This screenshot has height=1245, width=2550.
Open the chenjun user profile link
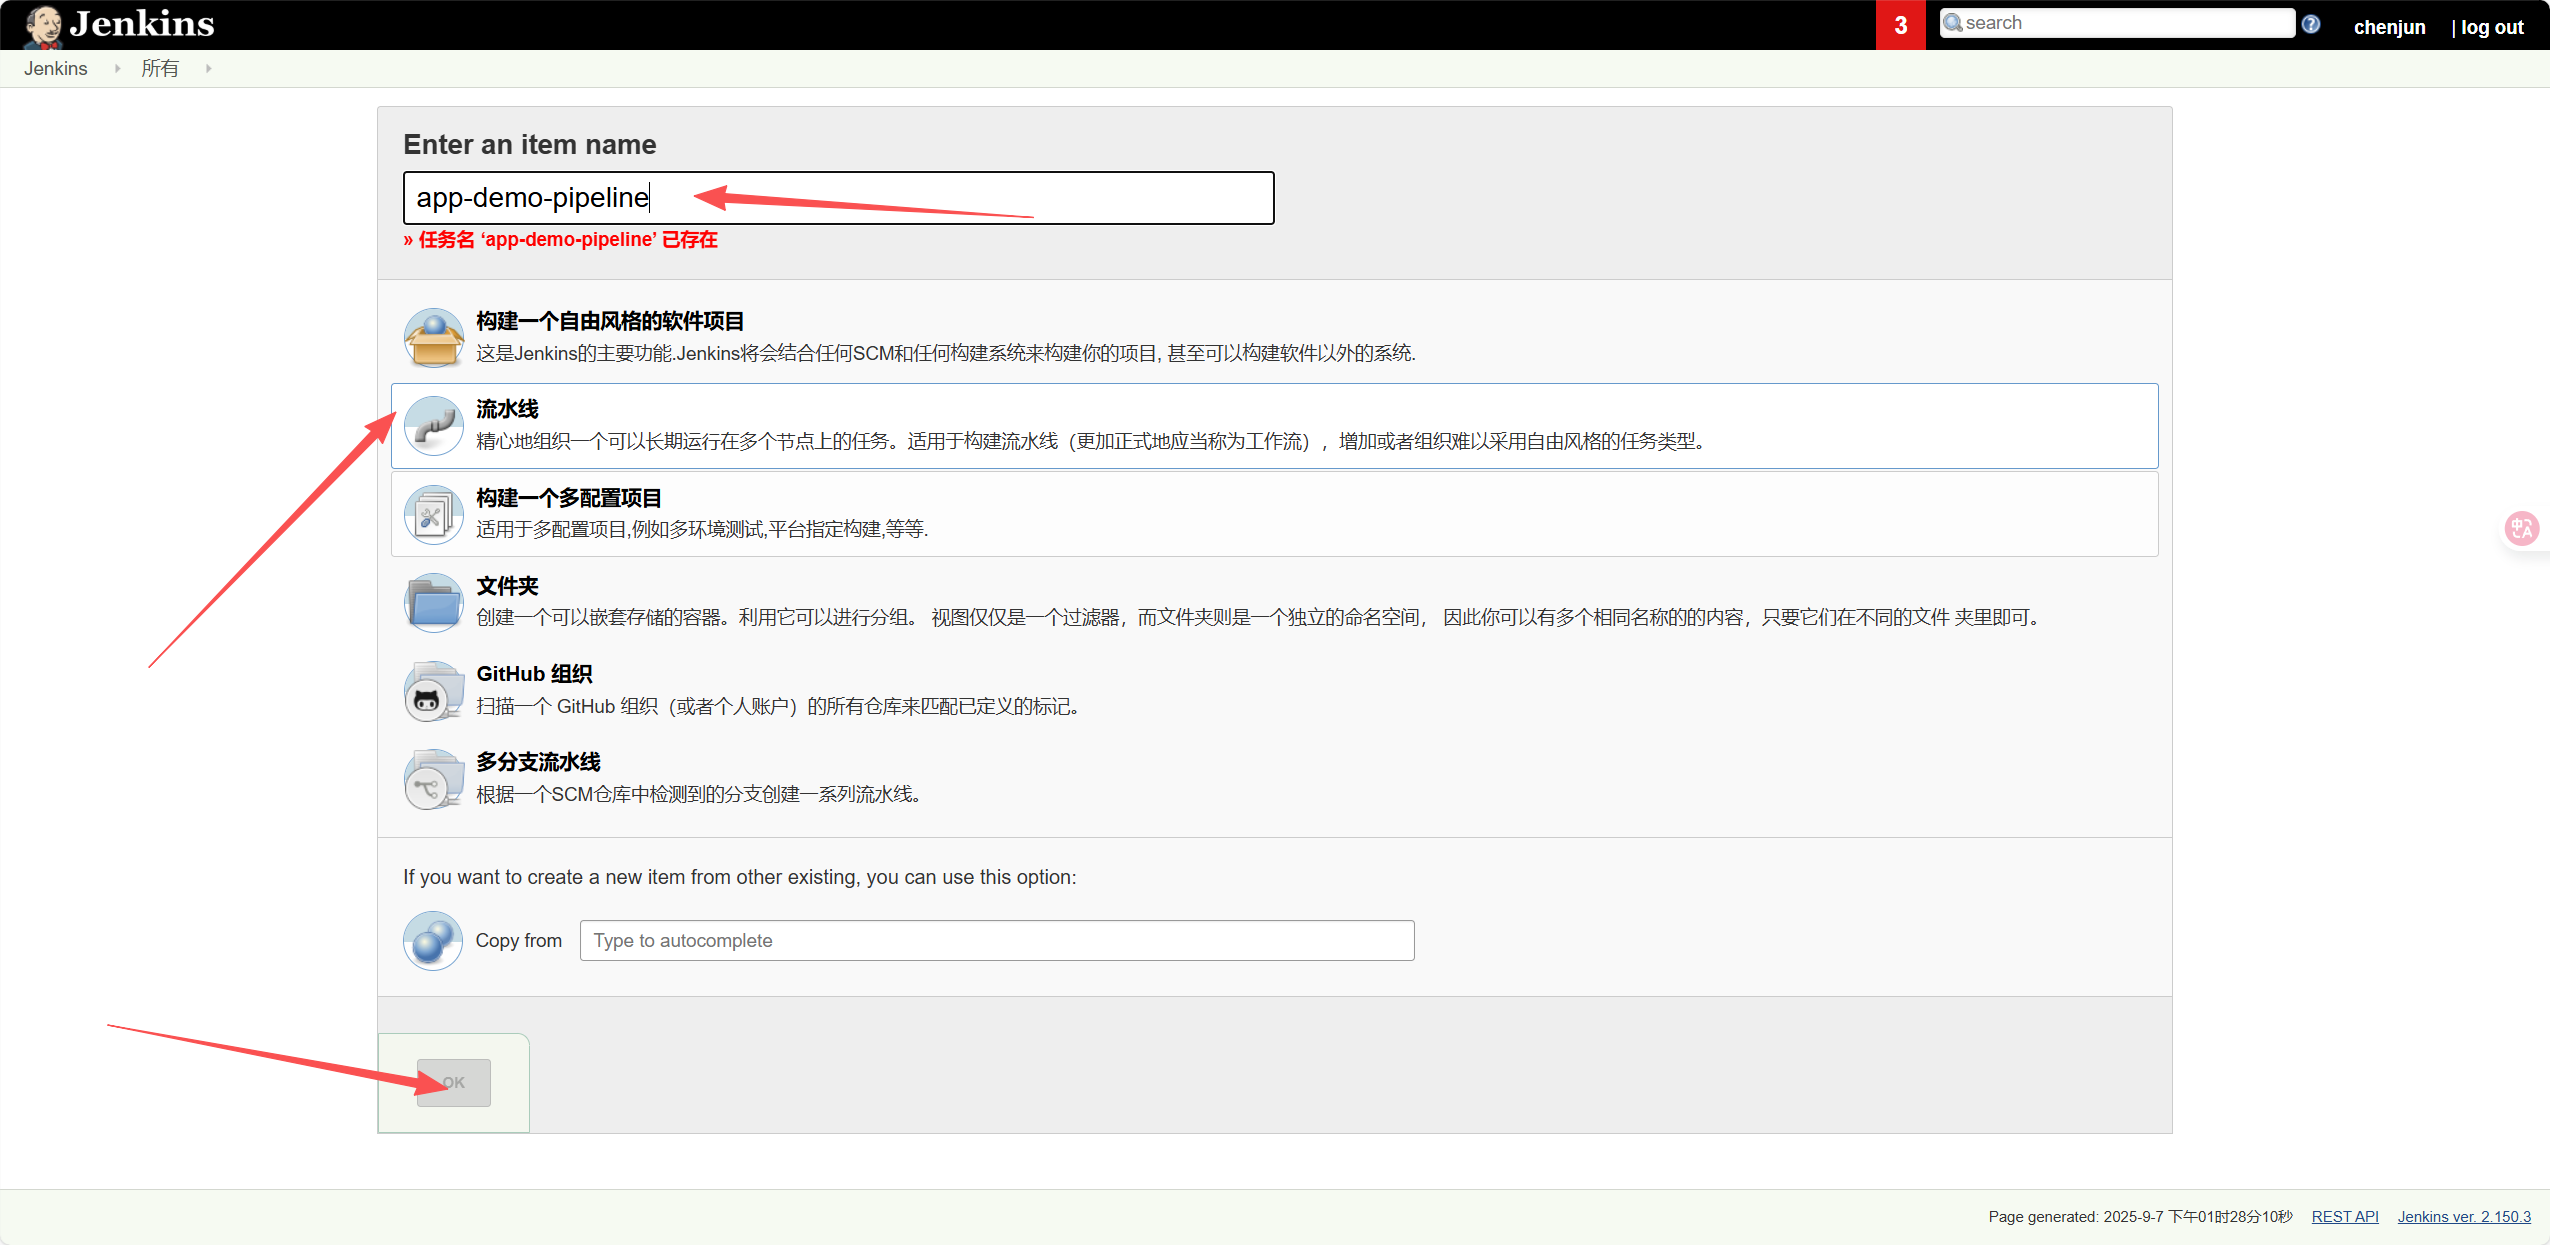[x=2389, y=27]
